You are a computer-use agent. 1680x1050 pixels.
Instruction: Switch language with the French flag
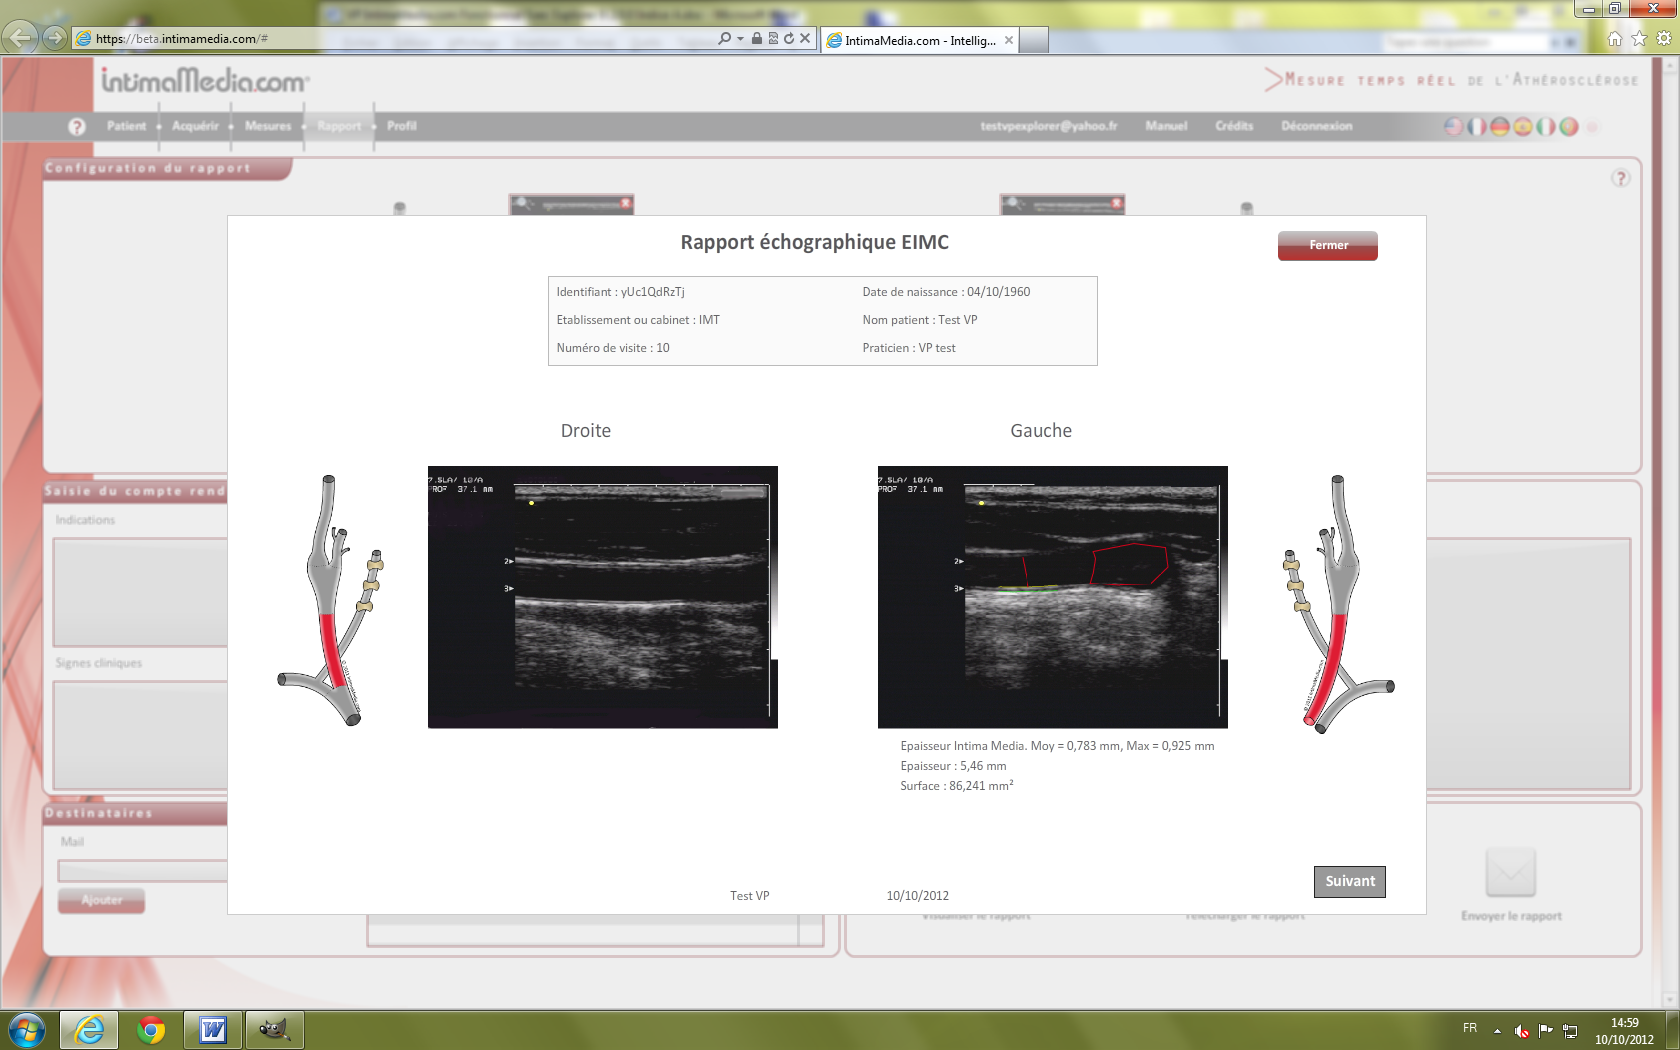[1476, 127]
